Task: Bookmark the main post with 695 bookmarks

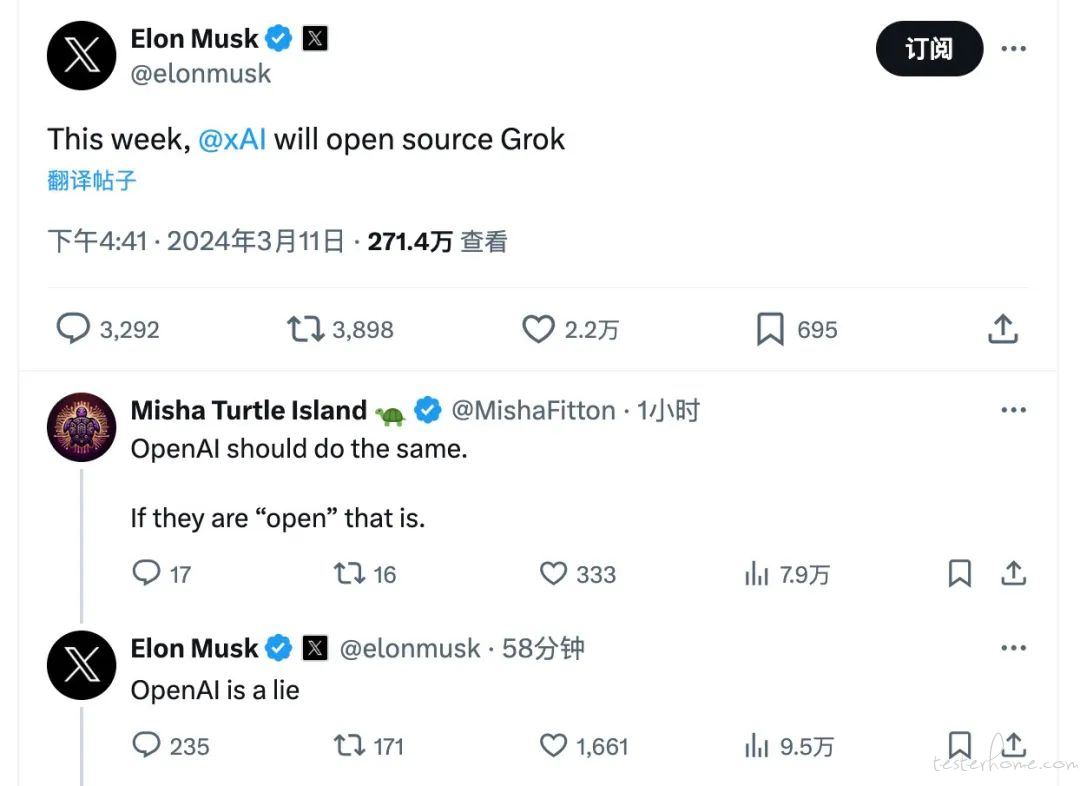Action: (770, 329)
